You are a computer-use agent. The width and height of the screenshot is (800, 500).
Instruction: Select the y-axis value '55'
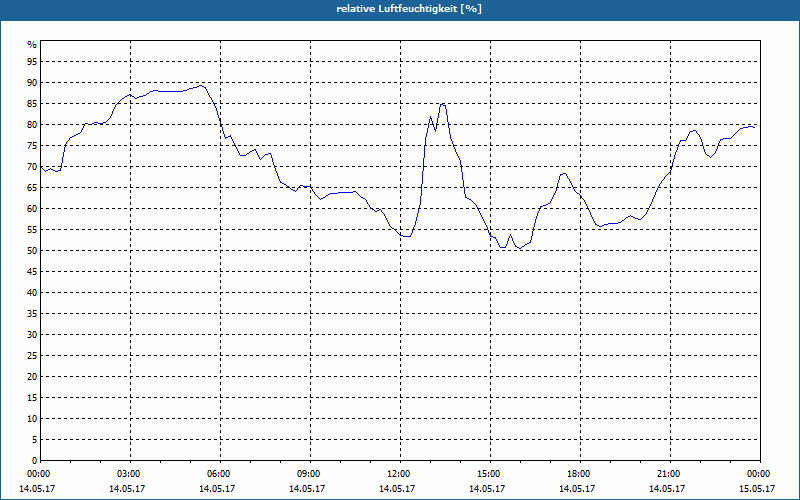(x=32, y=230)
